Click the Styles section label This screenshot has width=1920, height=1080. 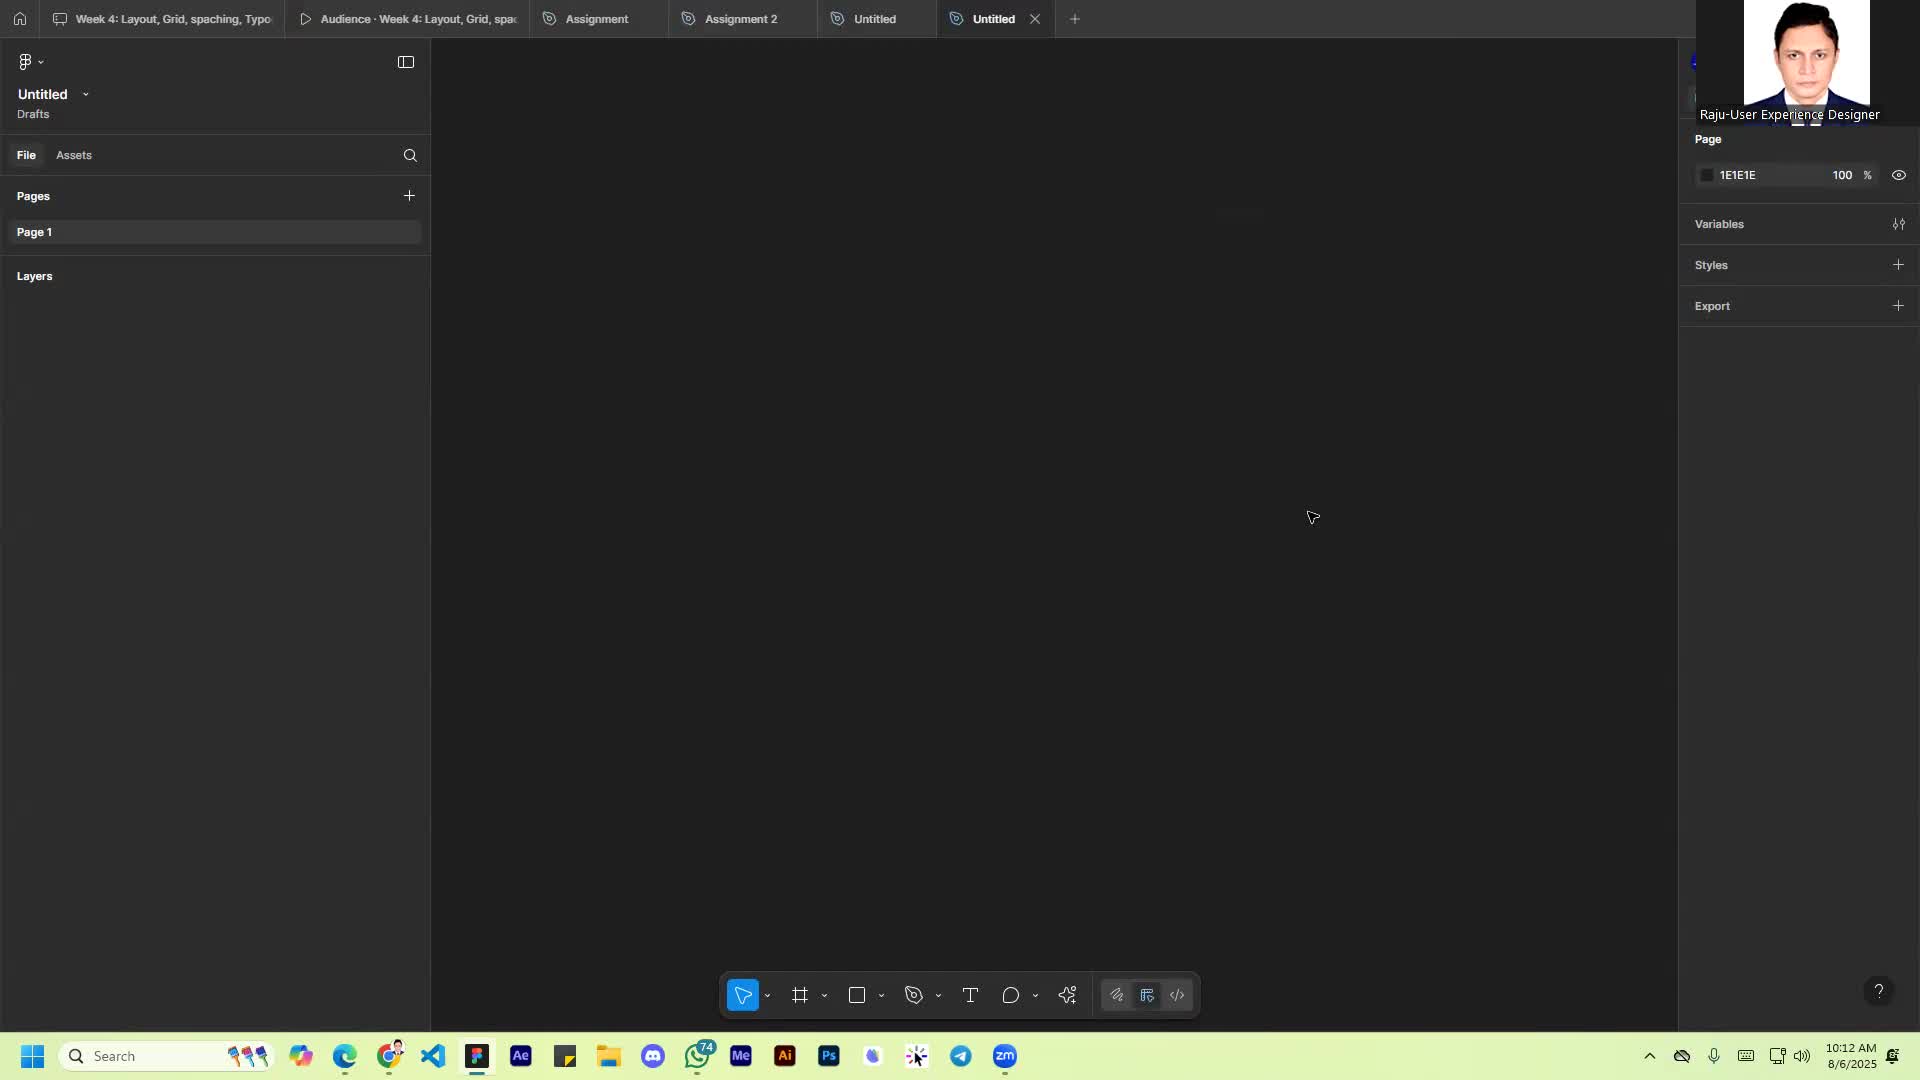click(1711, 265)
